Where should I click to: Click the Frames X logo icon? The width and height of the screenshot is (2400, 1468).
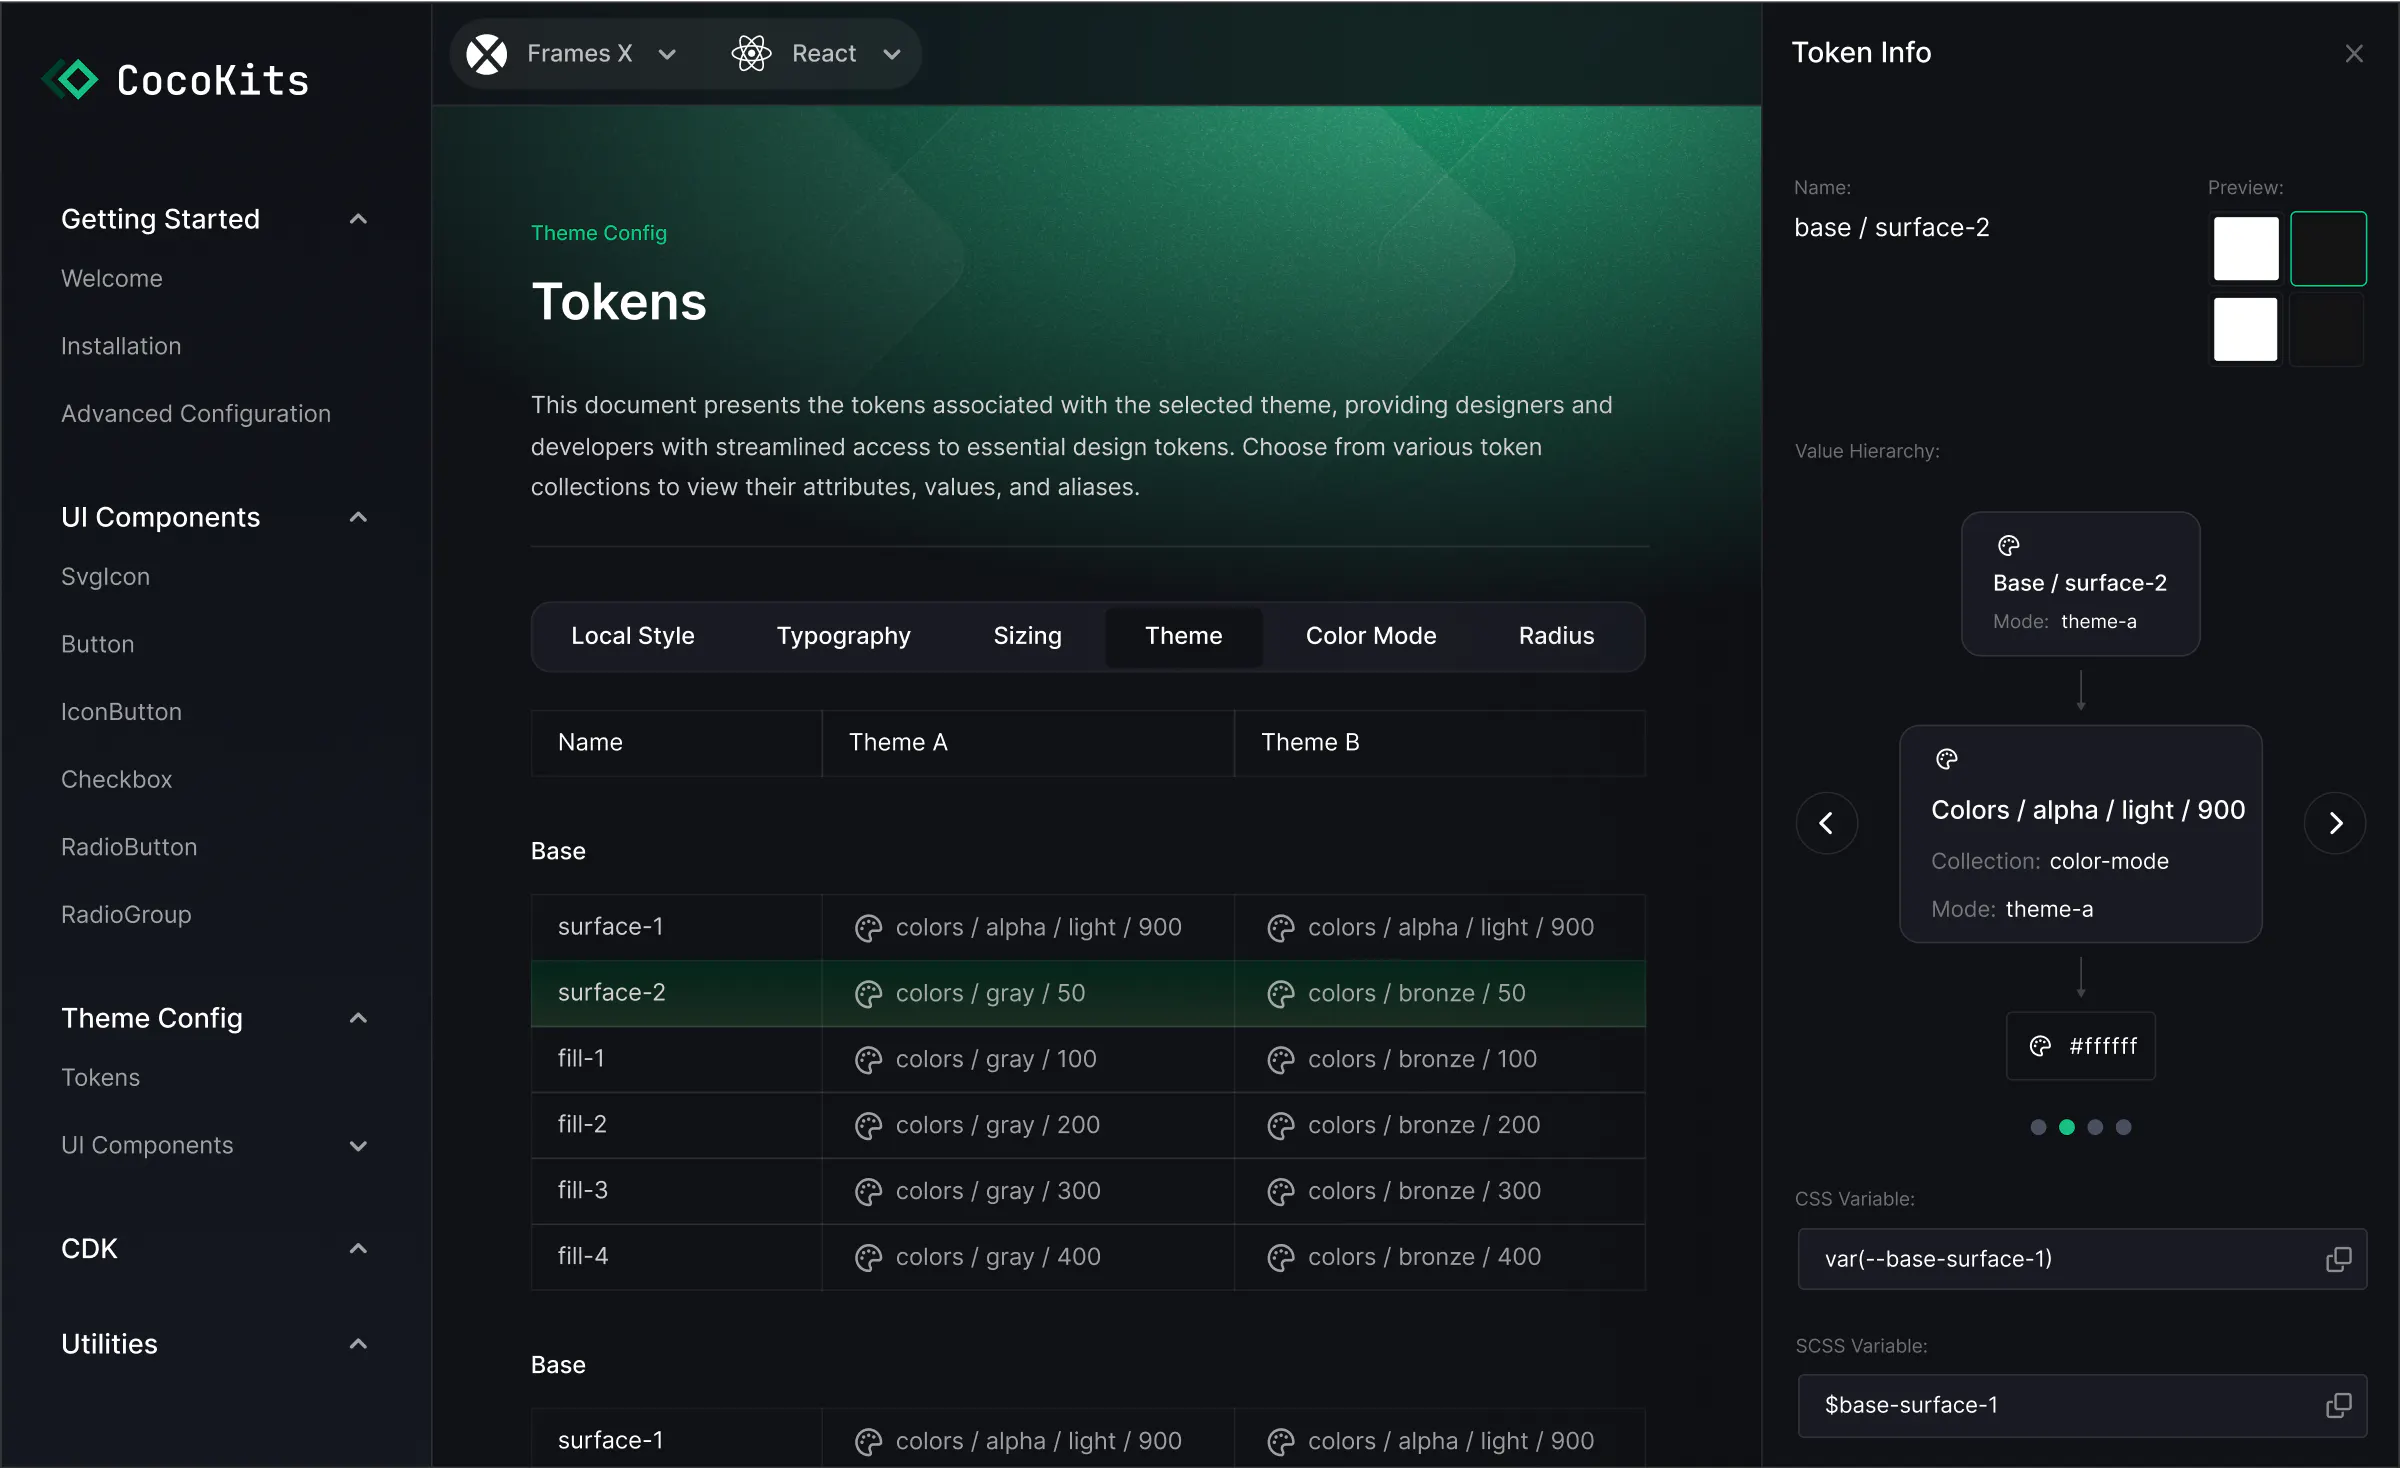coord(487,54)
